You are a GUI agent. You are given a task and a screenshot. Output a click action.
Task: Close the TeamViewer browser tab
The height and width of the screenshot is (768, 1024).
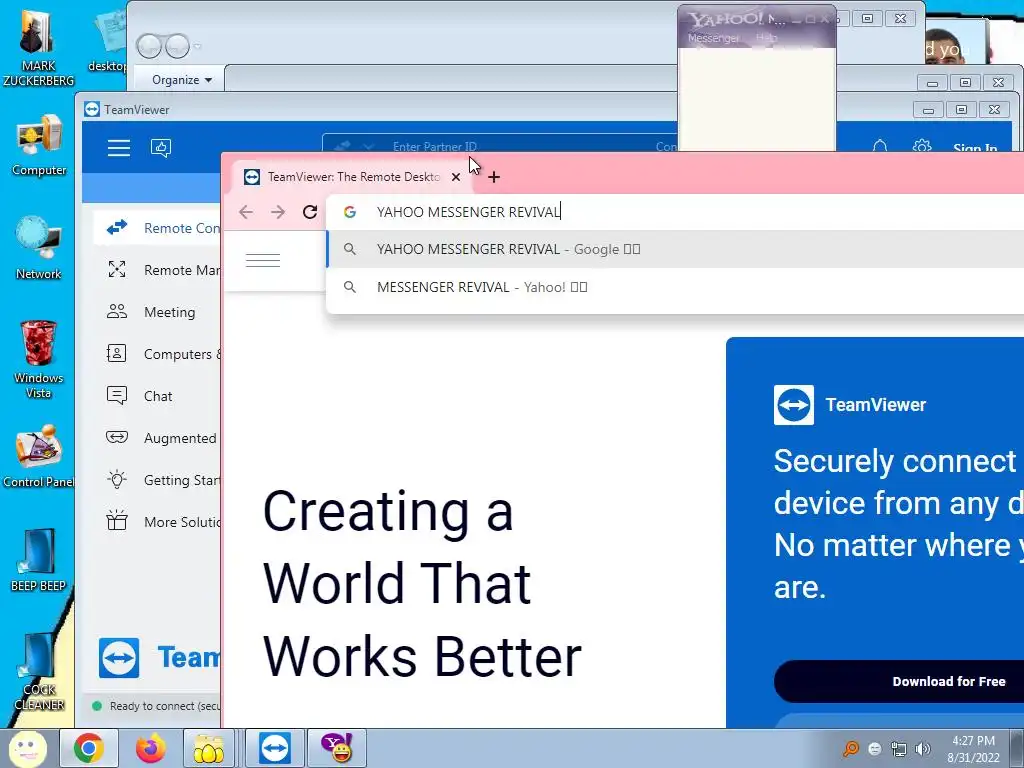(x=456, y=177)
